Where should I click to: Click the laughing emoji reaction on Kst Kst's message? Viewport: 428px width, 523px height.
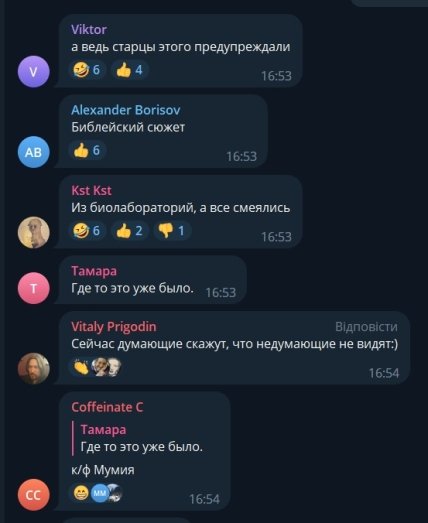point(87,231)
